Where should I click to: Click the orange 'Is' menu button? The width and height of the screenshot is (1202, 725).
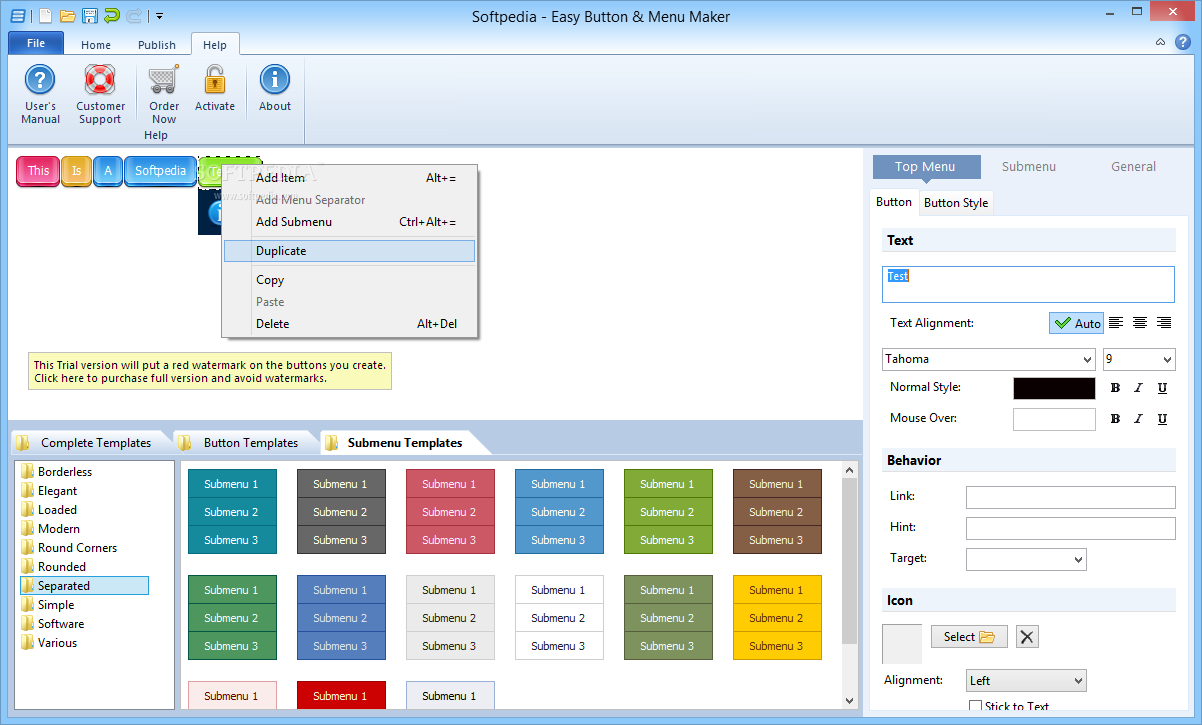(x=76, y=171)
